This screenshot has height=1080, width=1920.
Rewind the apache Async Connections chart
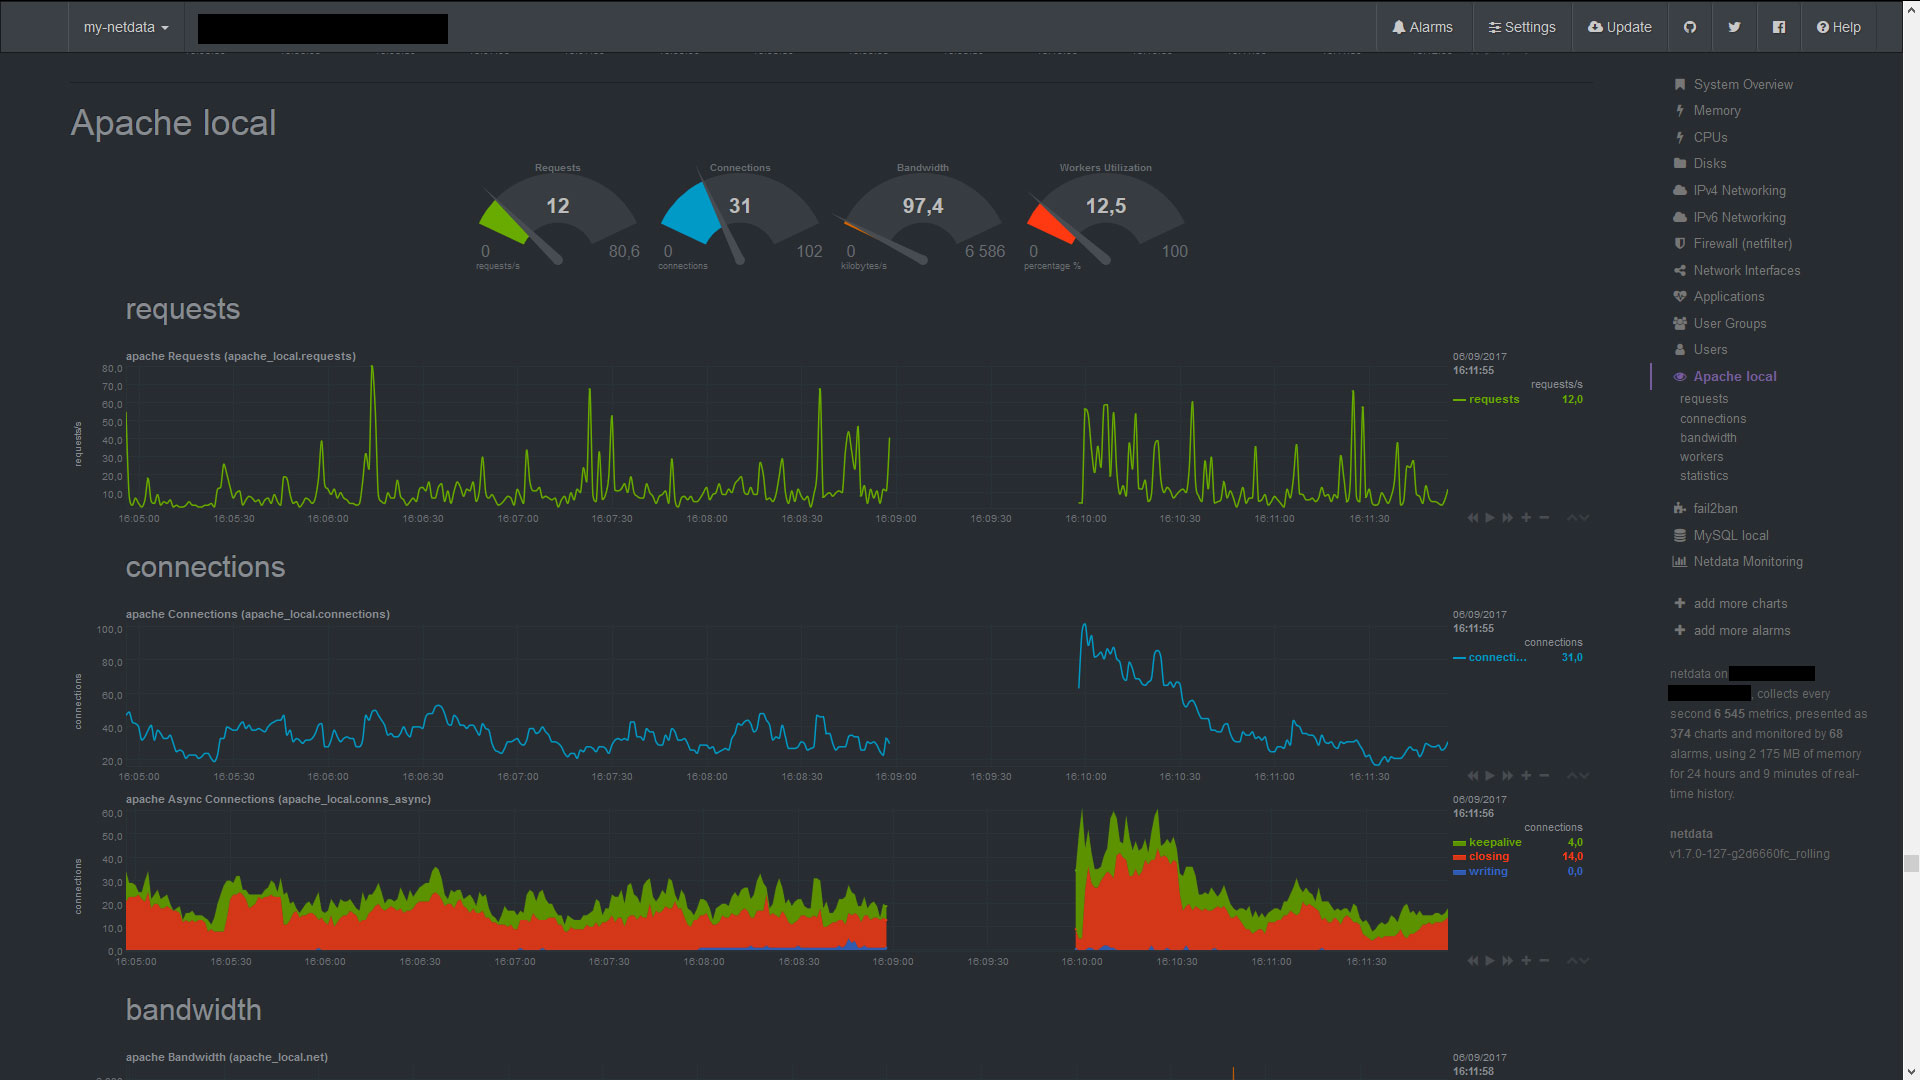1472,961
